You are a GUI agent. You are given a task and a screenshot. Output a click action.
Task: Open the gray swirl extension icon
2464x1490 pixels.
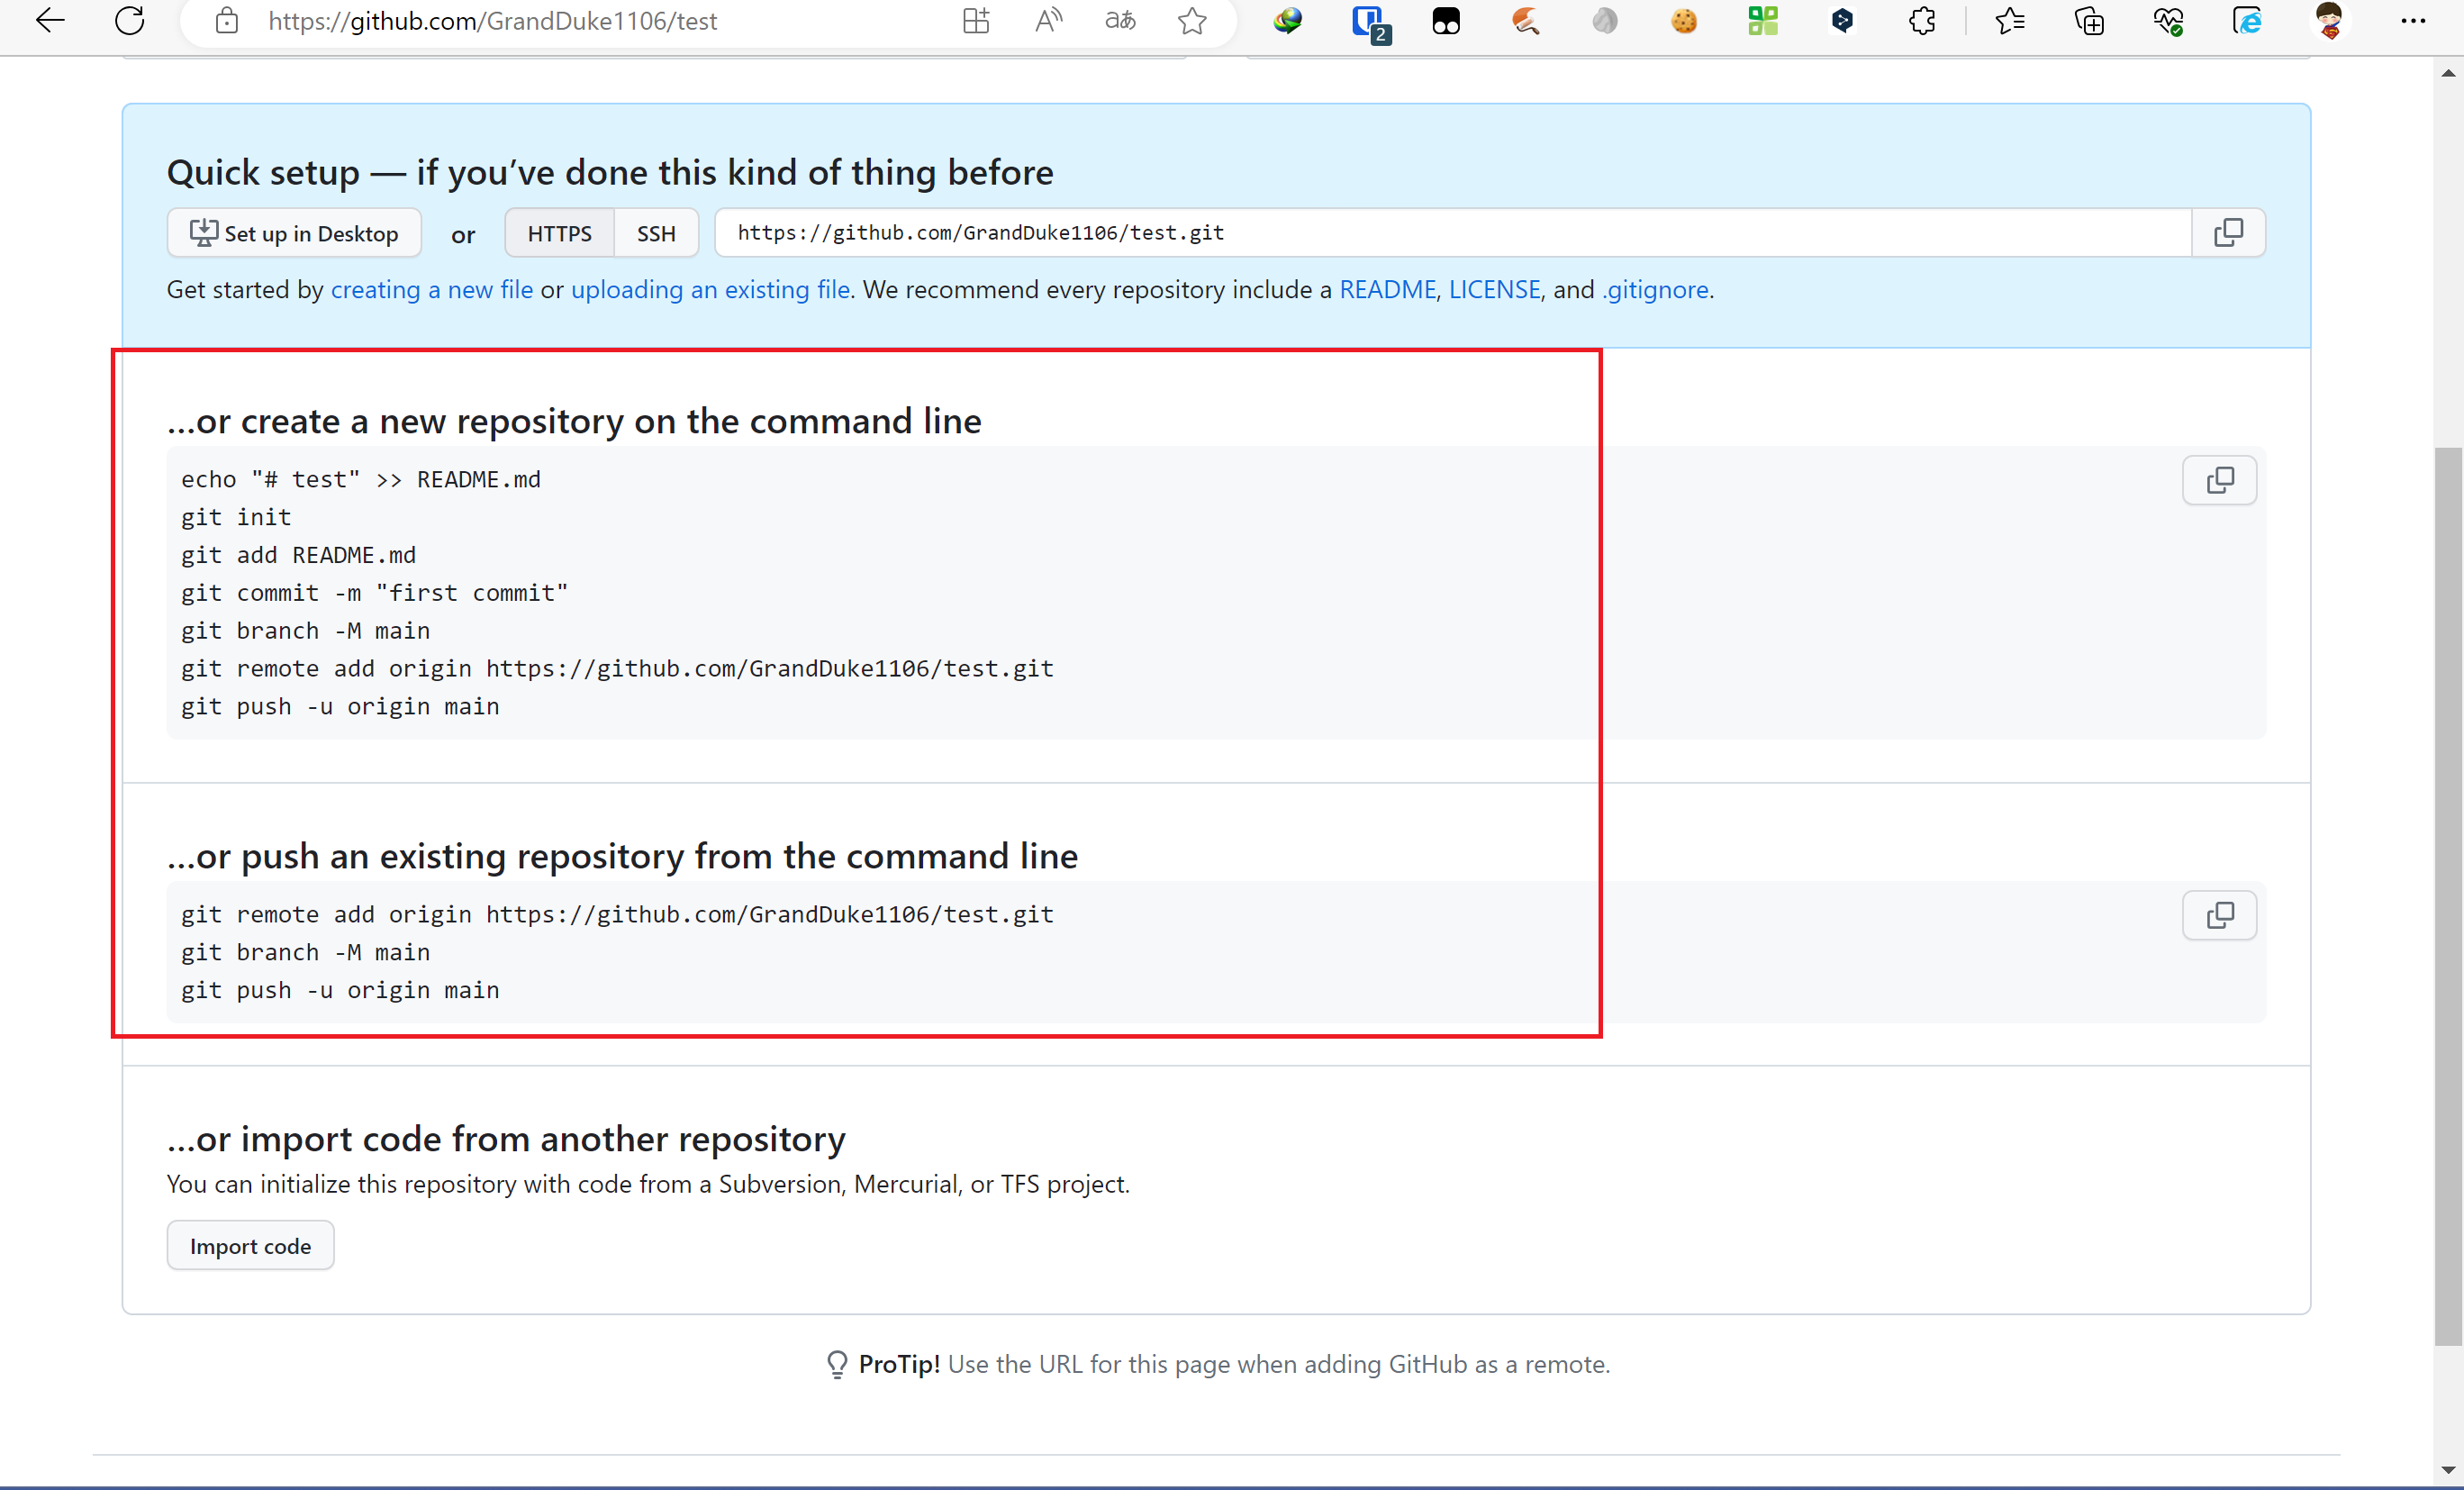(1605, 21)
